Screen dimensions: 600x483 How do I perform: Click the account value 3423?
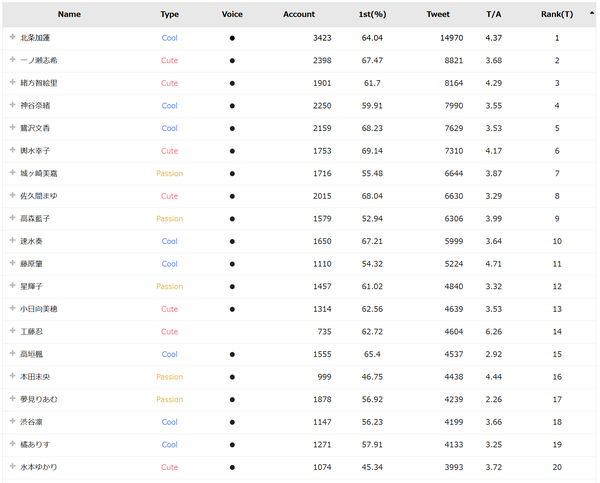tap(322, 38)
